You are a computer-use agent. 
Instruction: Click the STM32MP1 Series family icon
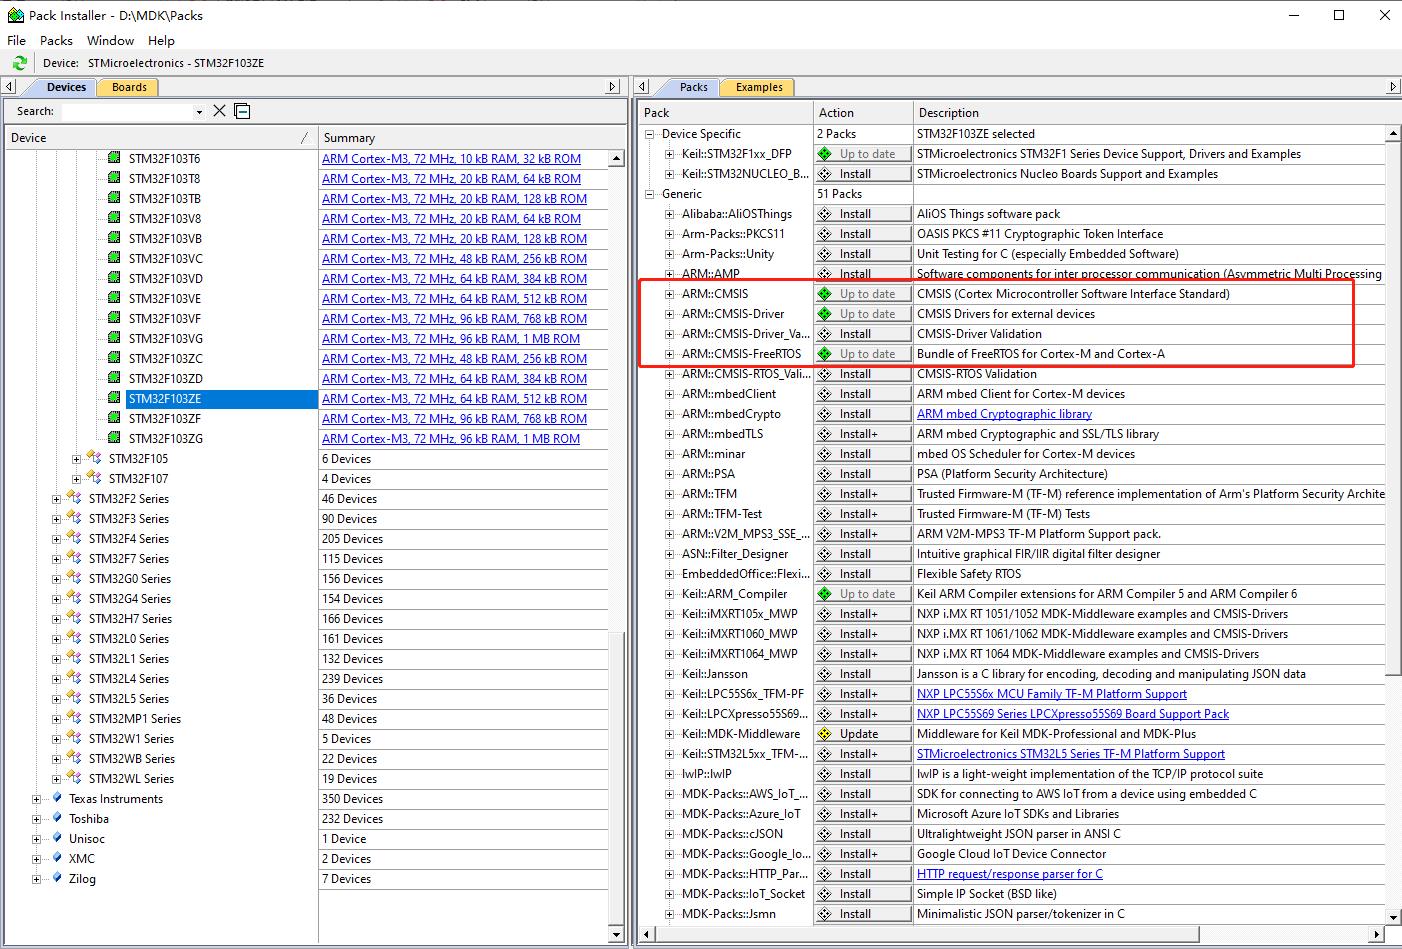74,718
